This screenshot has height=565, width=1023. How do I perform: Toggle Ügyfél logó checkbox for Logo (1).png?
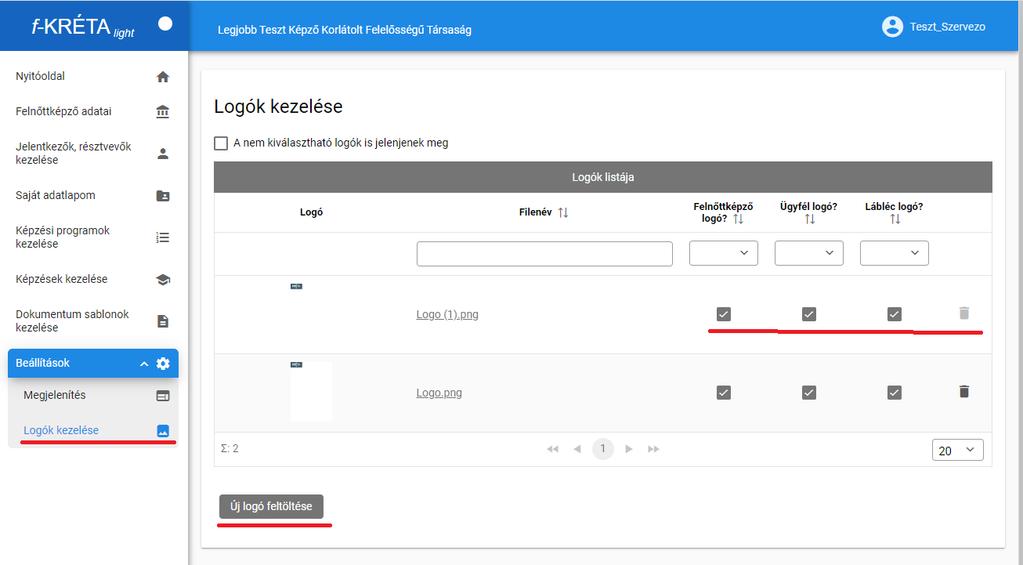pyautogui.click(x=809, y=314)
